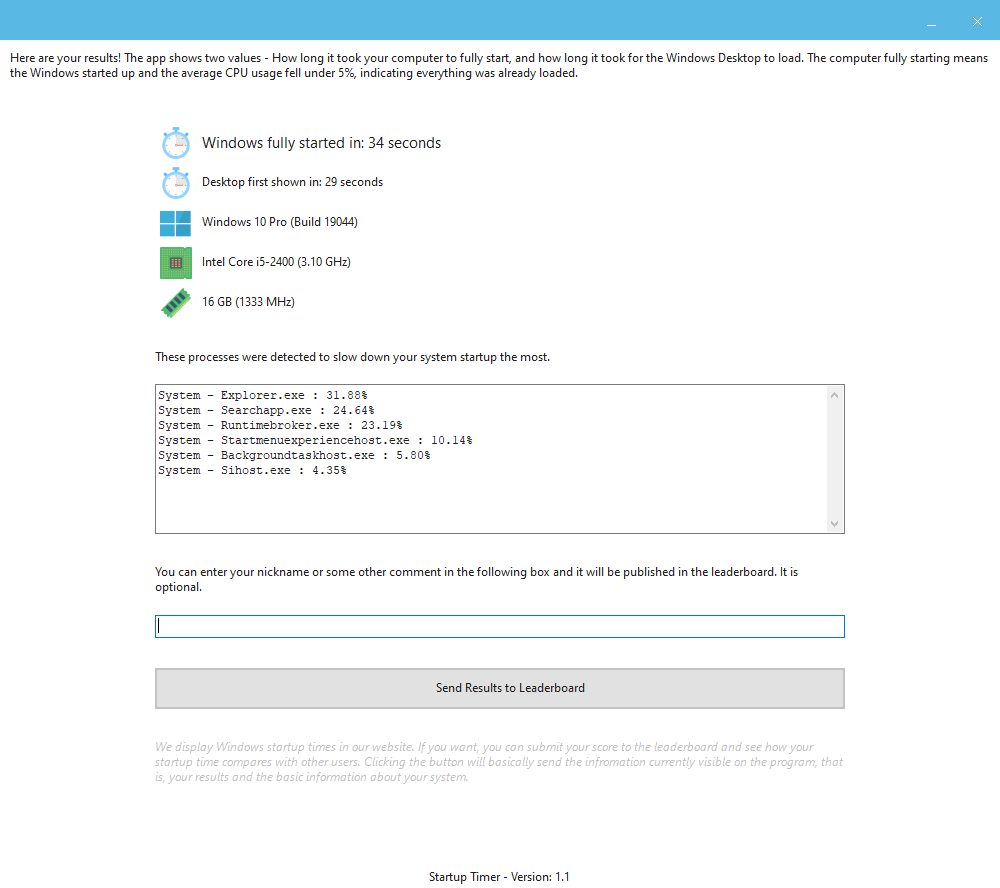
Task: Select the Sihost.exe : 4.35% line
Action: coord(252,470)
